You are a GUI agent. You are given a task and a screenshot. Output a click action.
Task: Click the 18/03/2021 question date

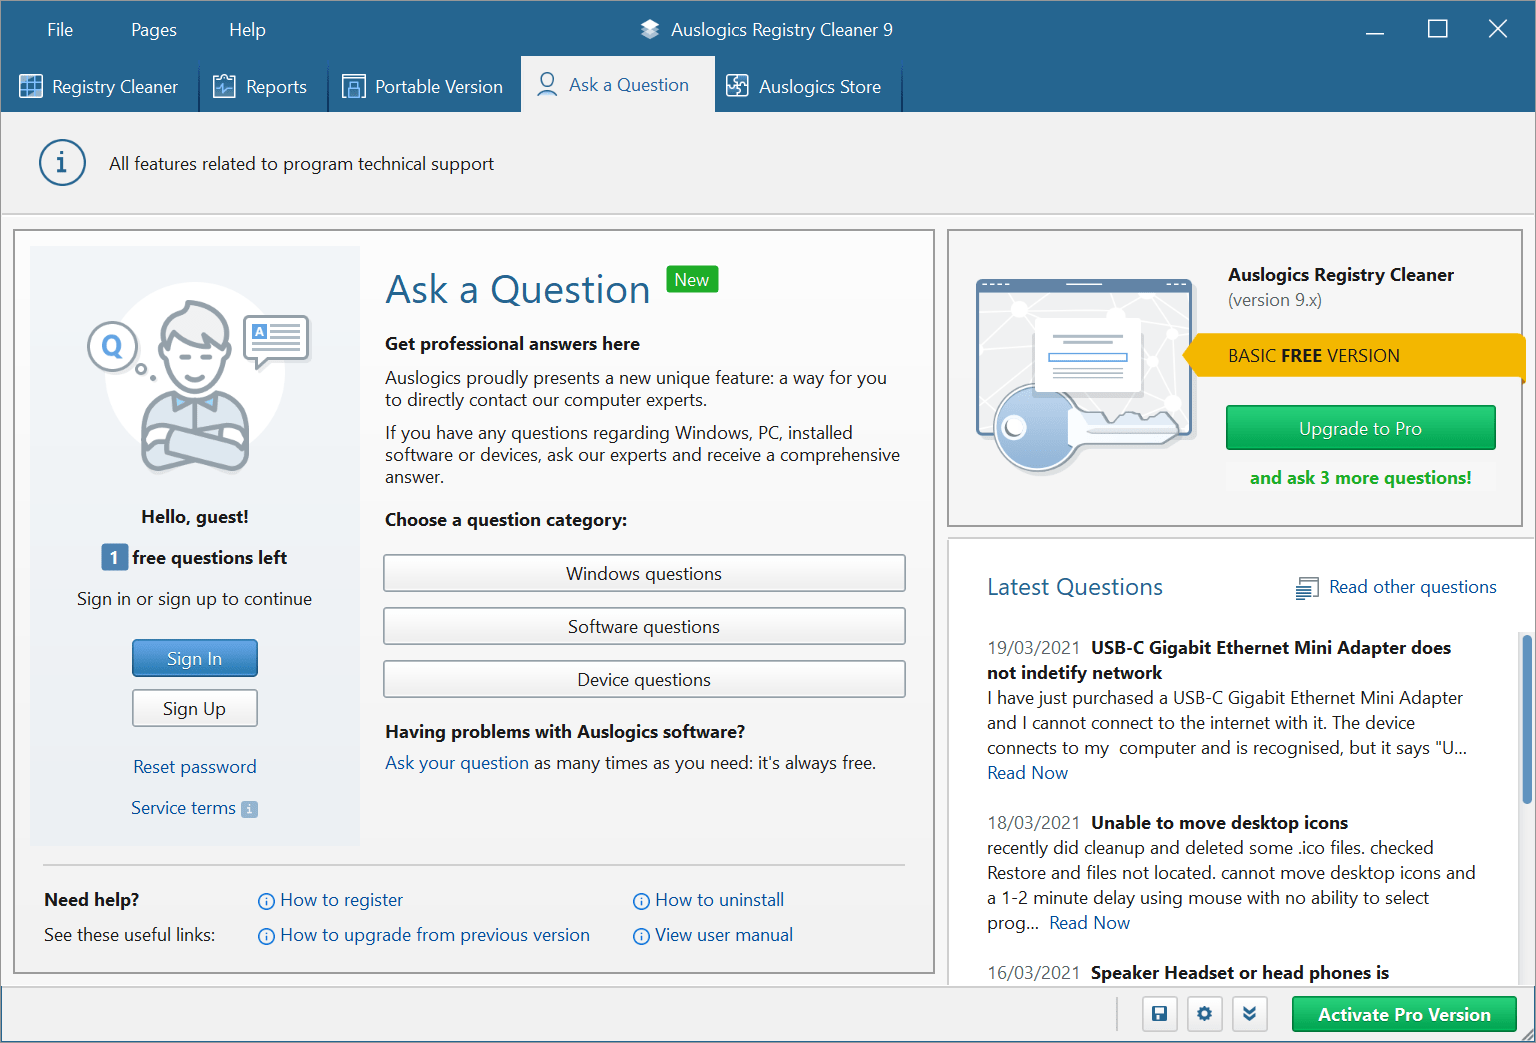1033,822
